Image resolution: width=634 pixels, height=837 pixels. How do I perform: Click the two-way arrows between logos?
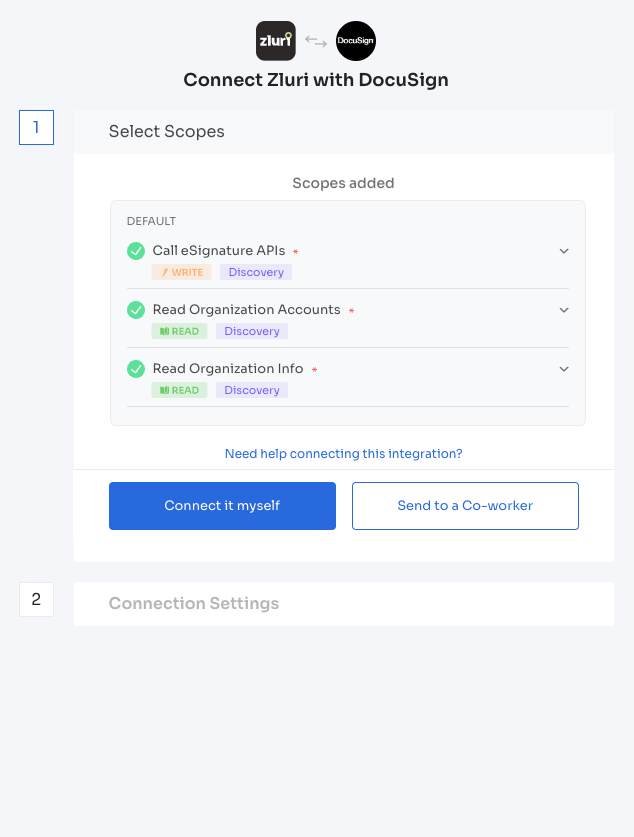(316, 41)
